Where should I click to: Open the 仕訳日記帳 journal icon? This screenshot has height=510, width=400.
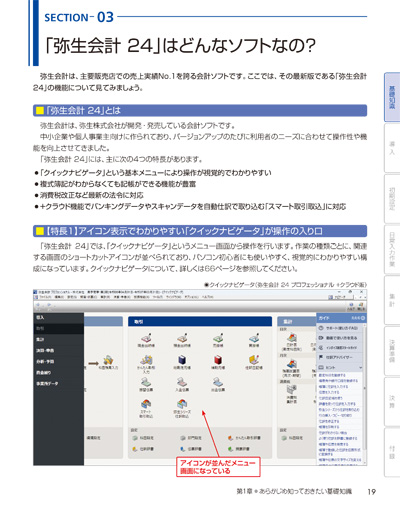point(254,362)
